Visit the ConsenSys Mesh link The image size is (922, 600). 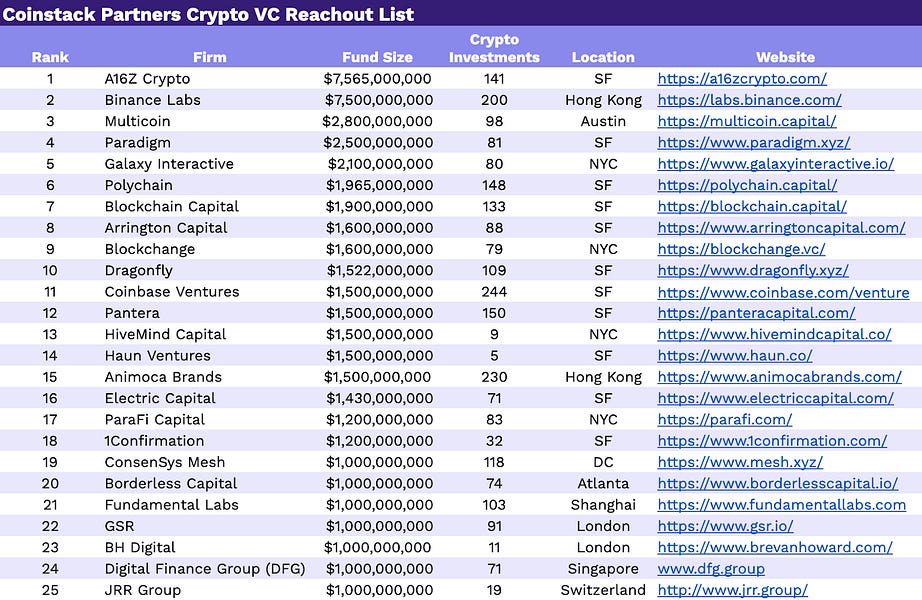coord(739,462)
